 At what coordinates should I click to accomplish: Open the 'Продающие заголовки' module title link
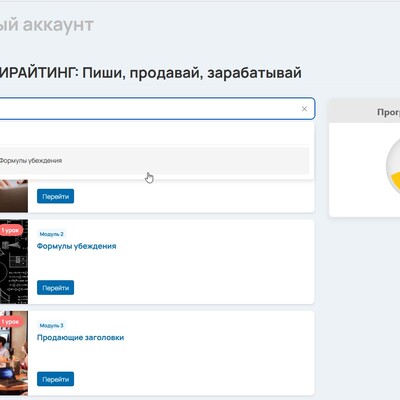pyautogui.click(x=80, y=338)
